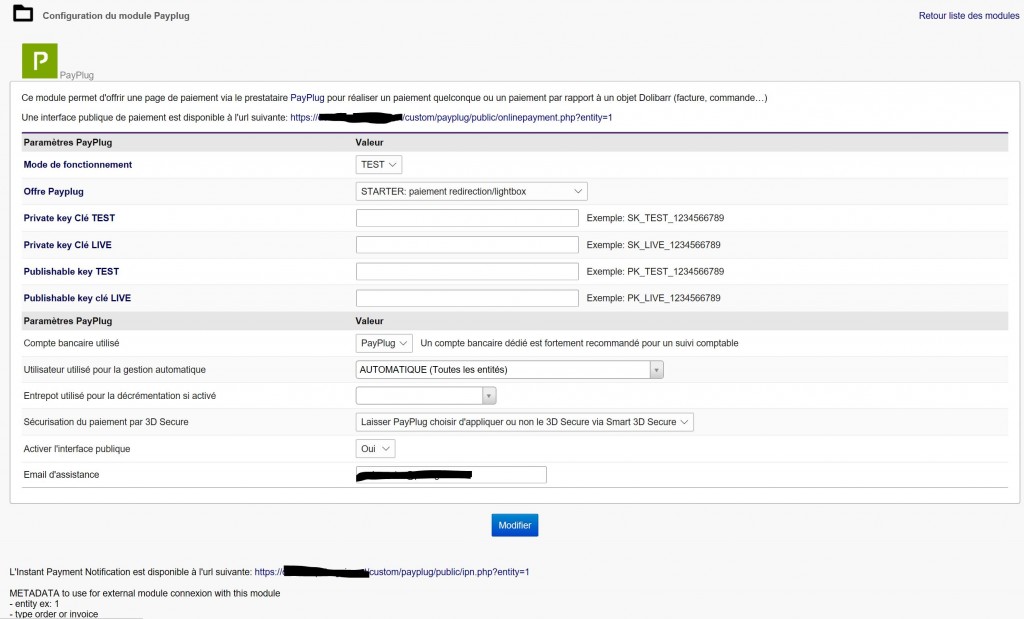
Task: Click the folder icon beside the configuration title
Action: (21, 16)
